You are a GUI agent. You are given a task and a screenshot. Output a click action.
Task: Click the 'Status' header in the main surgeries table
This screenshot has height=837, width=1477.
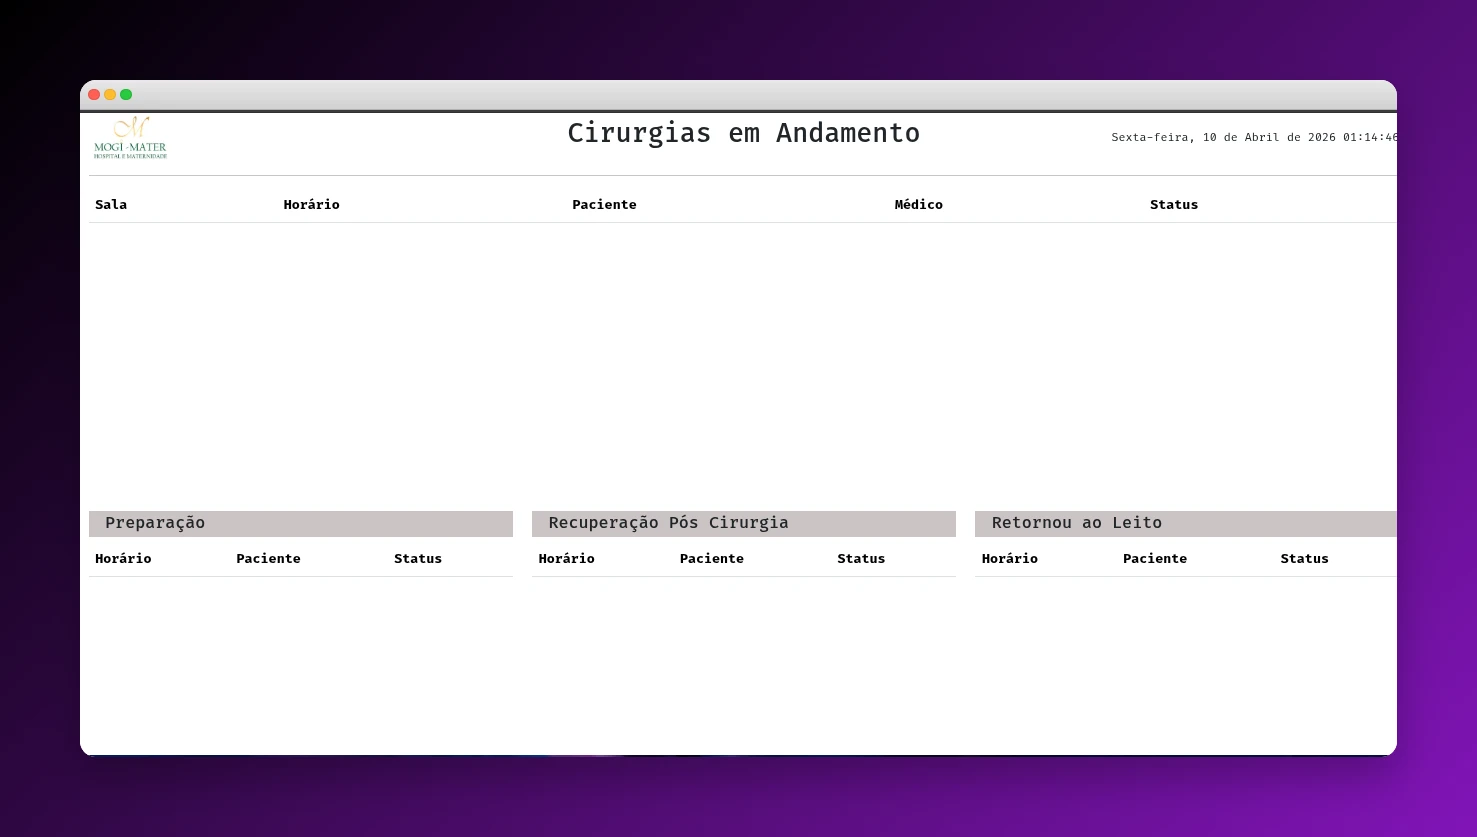click(x=1174, y=204)
